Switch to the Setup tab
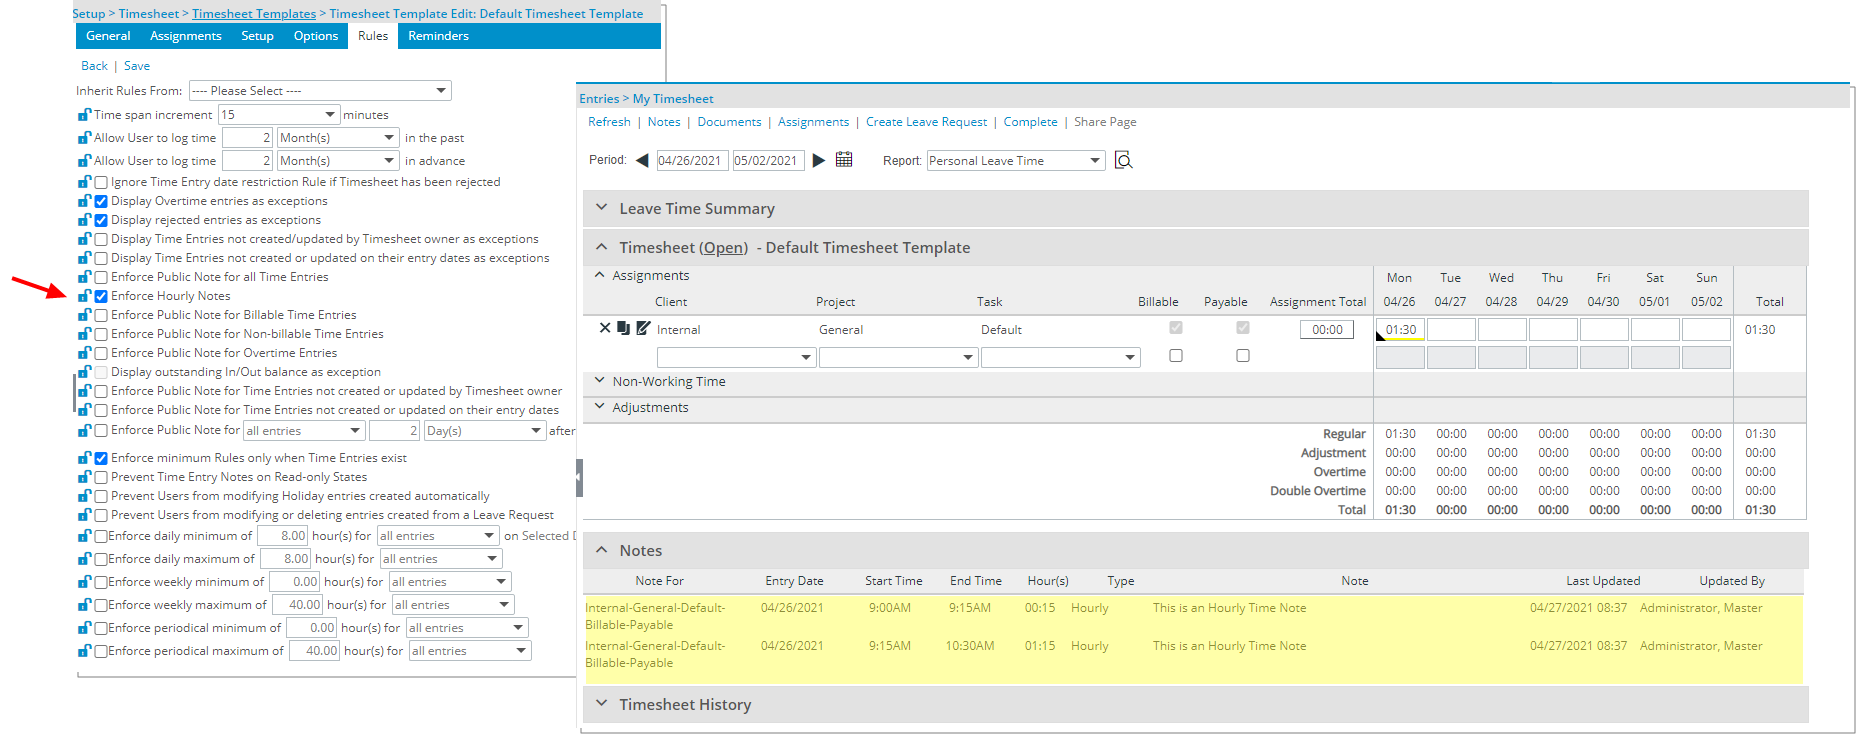The height and width of the screenshot is (745, 1867). (257, 36)
